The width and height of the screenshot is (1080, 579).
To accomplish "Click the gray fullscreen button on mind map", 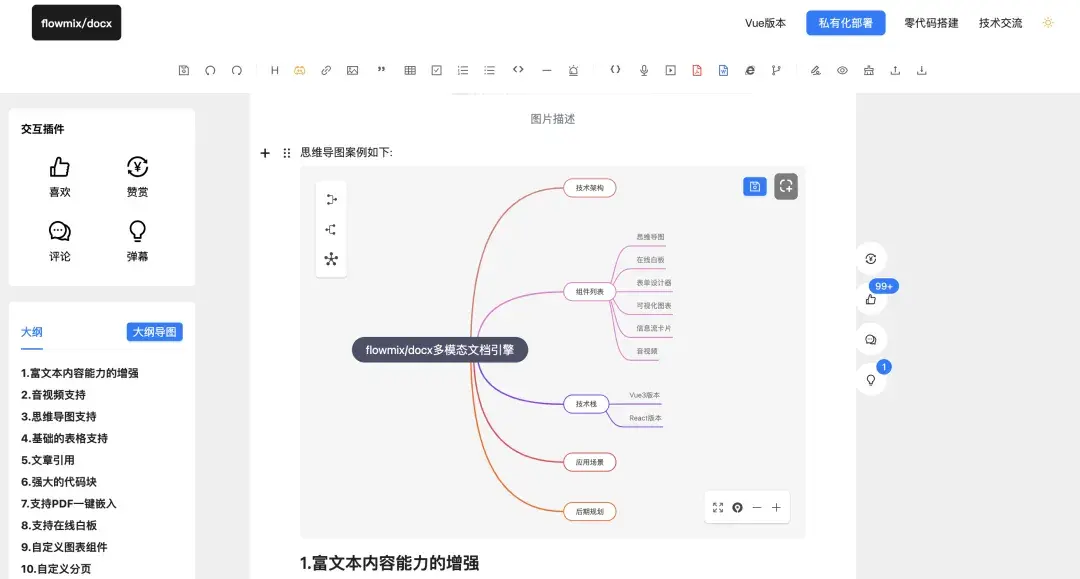I will tap(786, 187).
